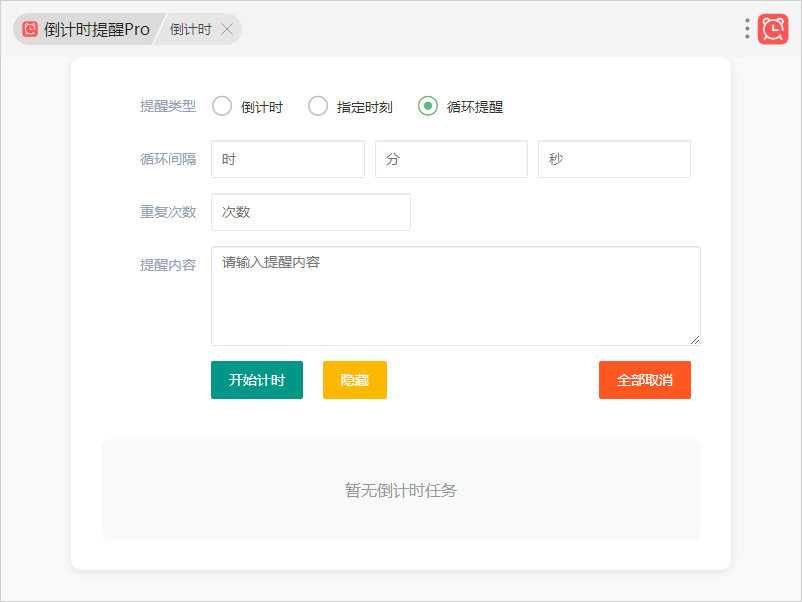Select the 倒计时 tab
Image resolution: width=802 pixels, height=602 pixels.
(x=190, y=29)
